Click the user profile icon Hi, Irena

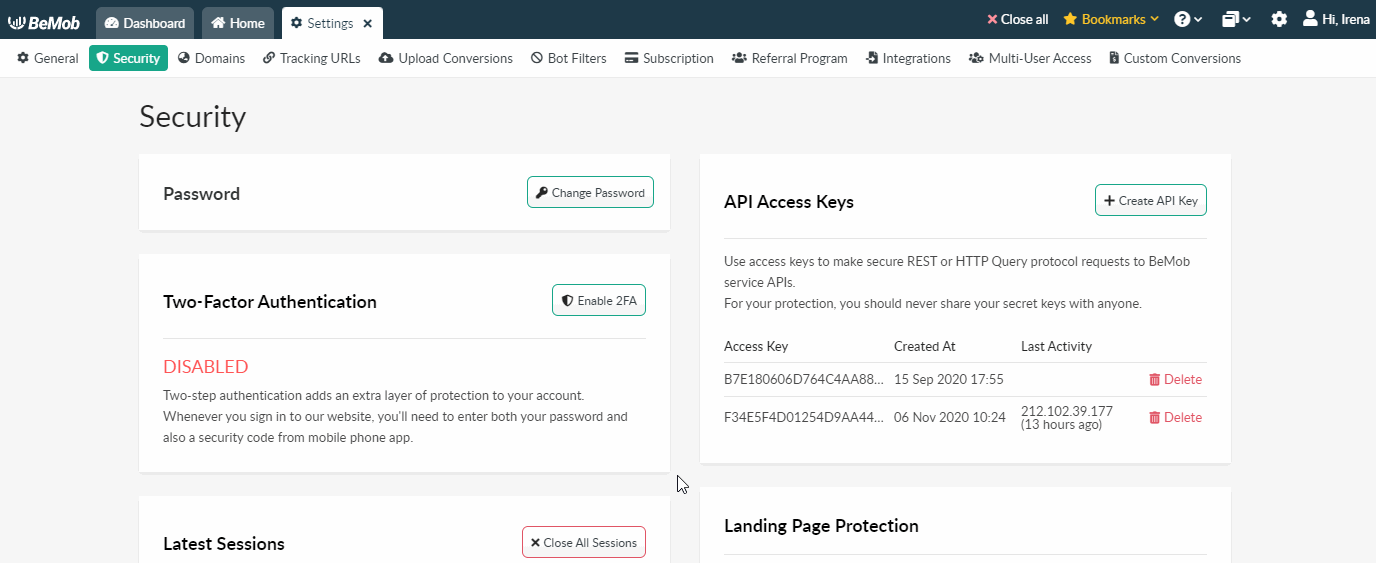[1336, 19]
